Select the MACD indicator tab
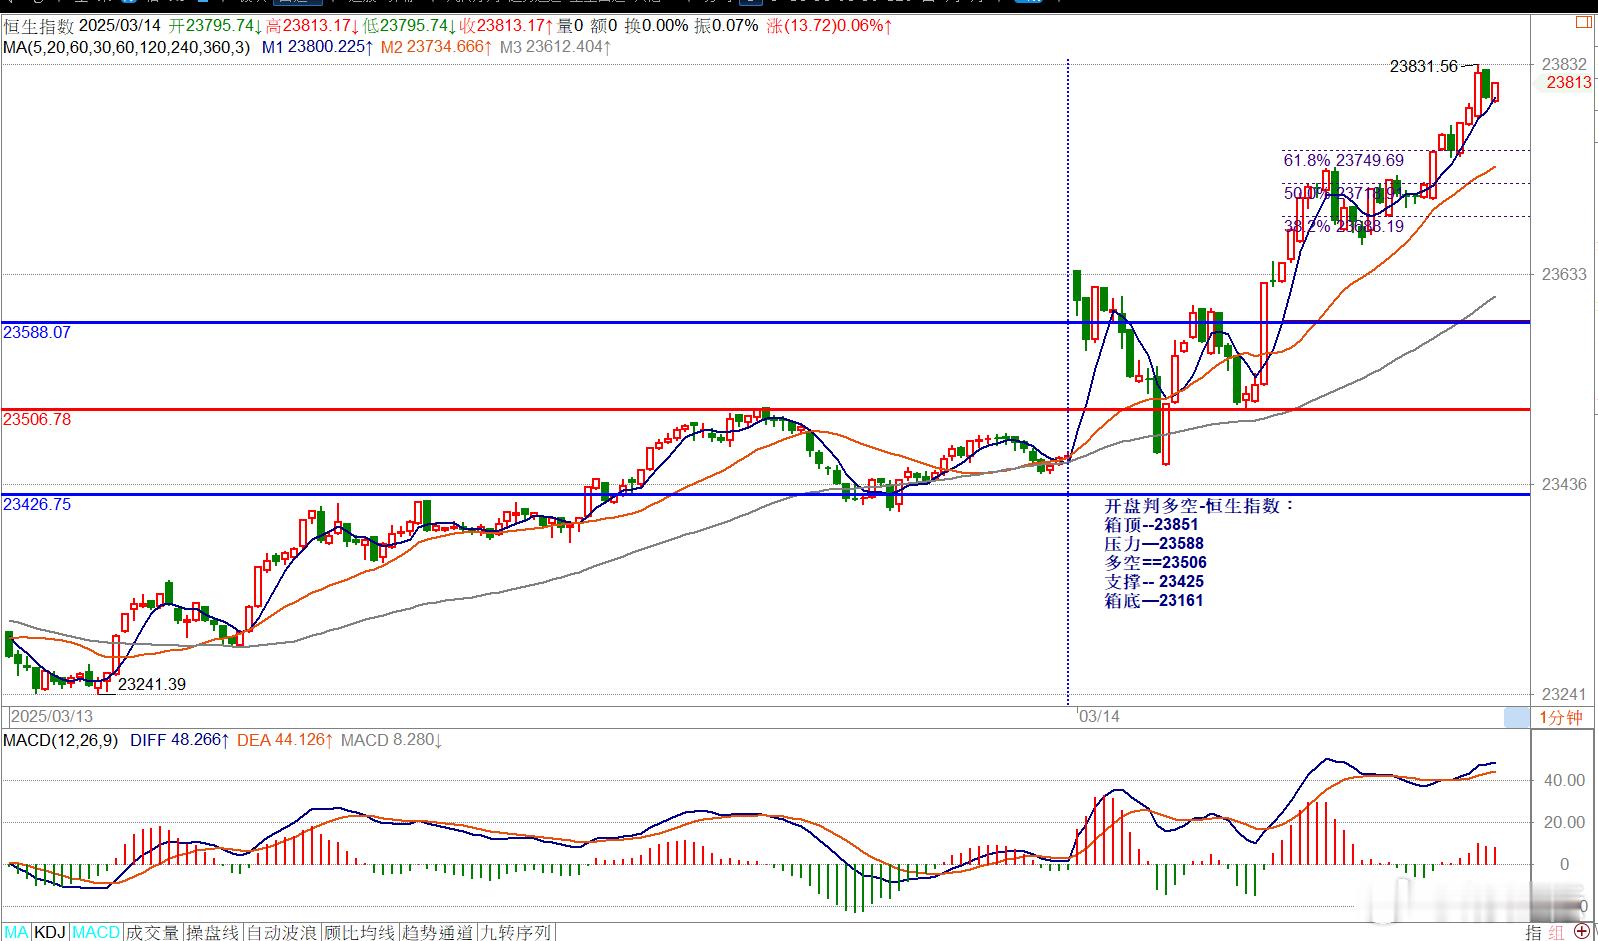 pyautogui.click(x=96, y=932)
